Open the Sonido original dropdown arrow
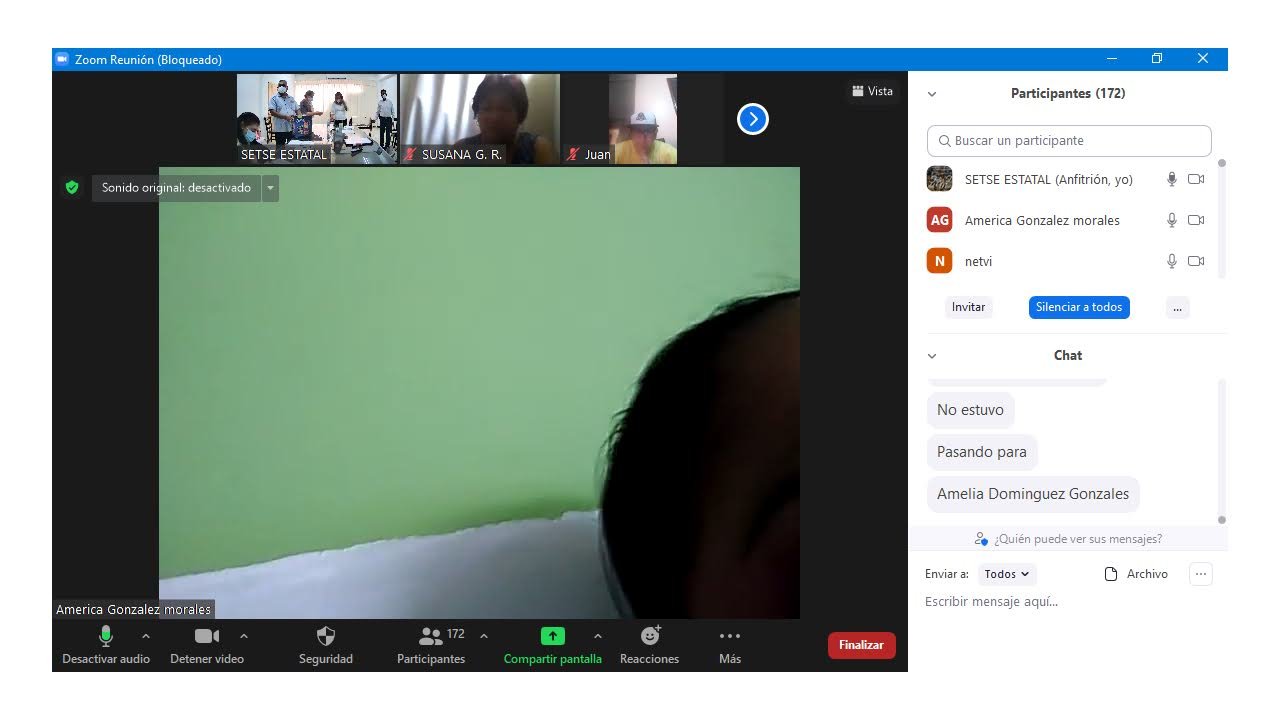This screenshot has height=720, width=1280. [x=270, y=188]
